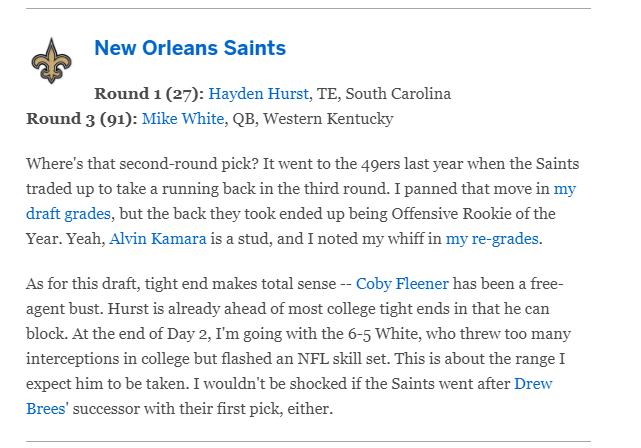Click the bold 'Round 3 (91):' label

82,119
